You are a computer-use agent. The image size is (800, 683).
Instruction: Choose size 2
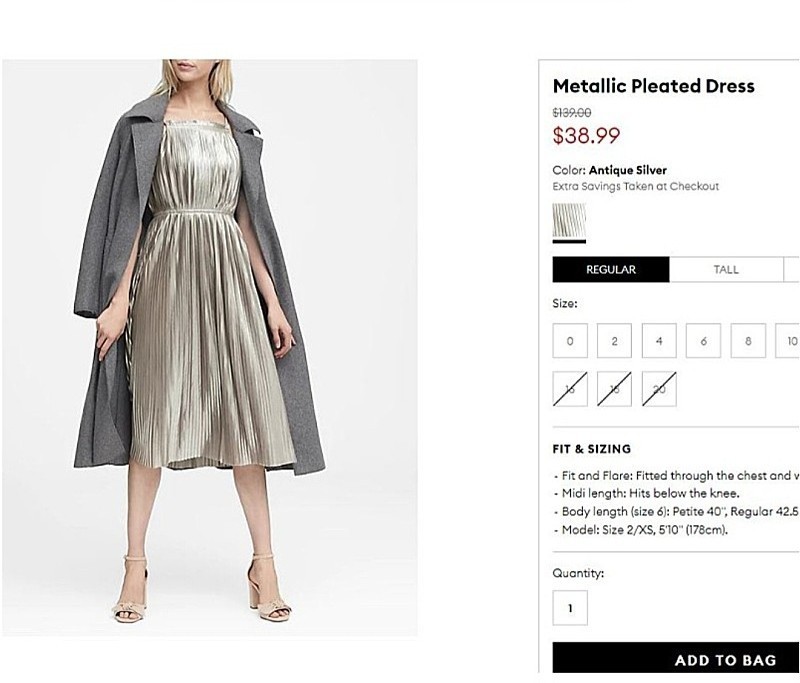(x=614, y=341)
